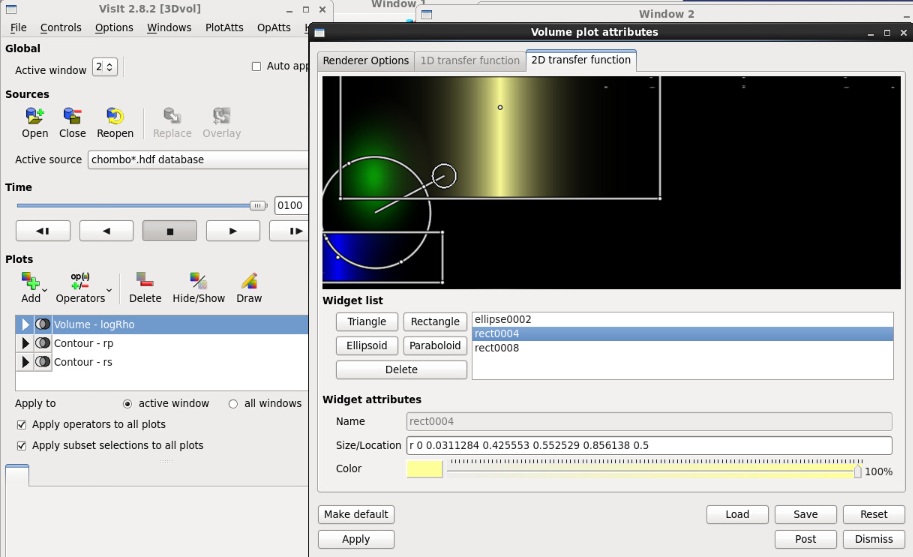Screen dimensions: 913x557
Task: Click the Close source icon
Action: coord(72,116)
